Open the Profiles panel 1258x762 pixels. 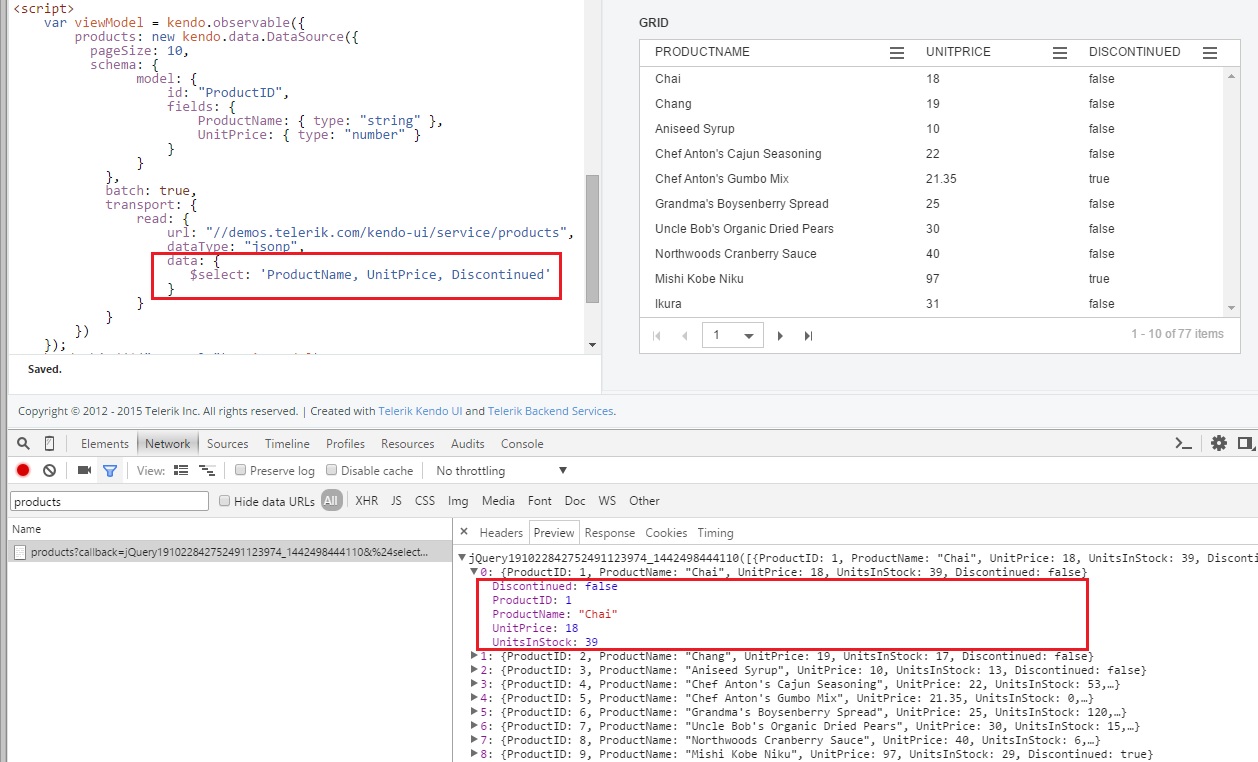346,443
